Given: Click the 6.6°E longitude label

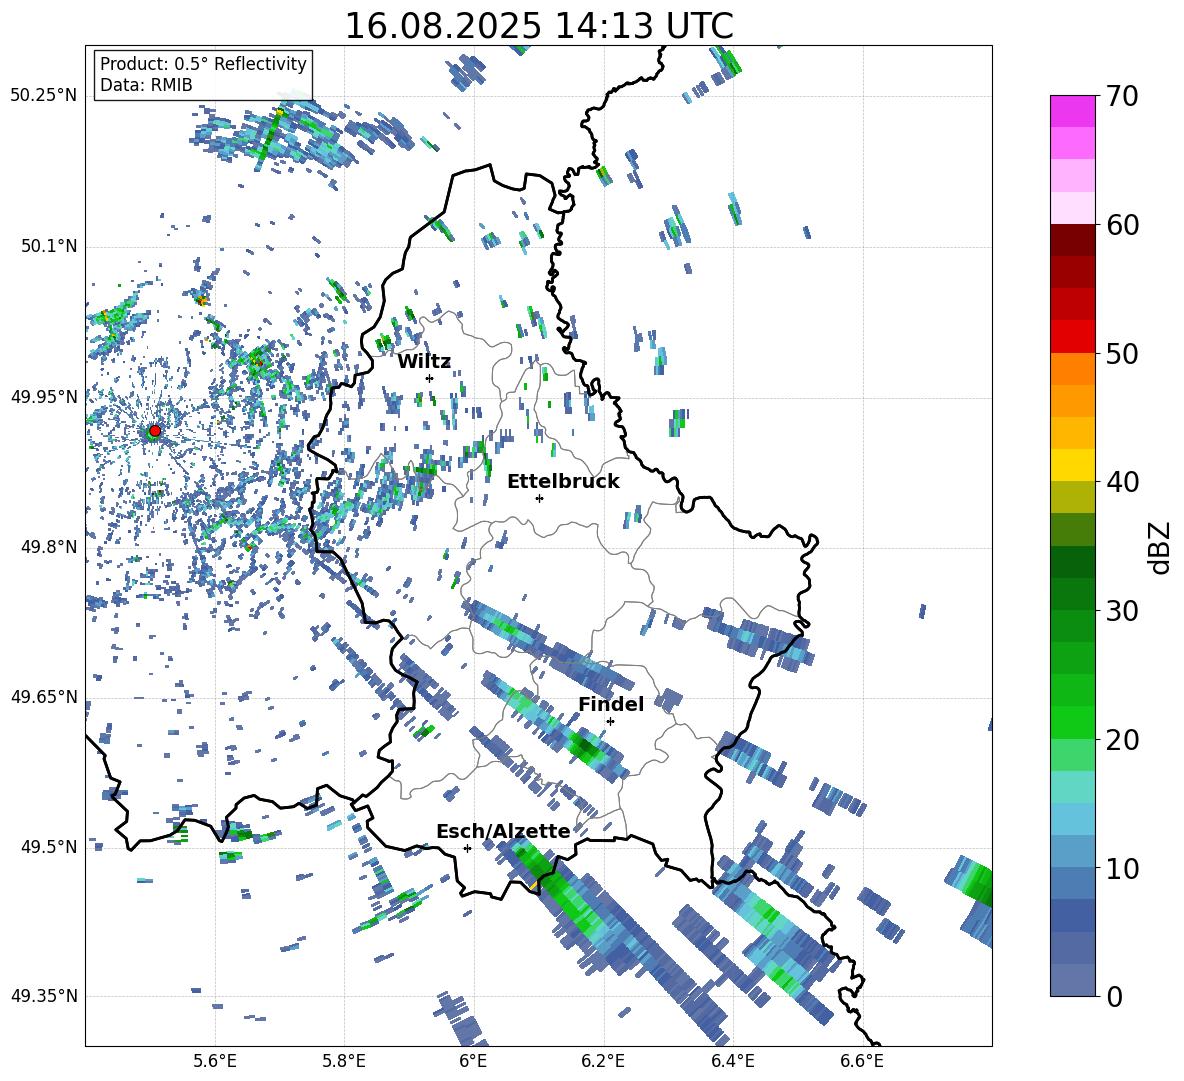Looking at the screenshot, I should tap(862, 1061).
